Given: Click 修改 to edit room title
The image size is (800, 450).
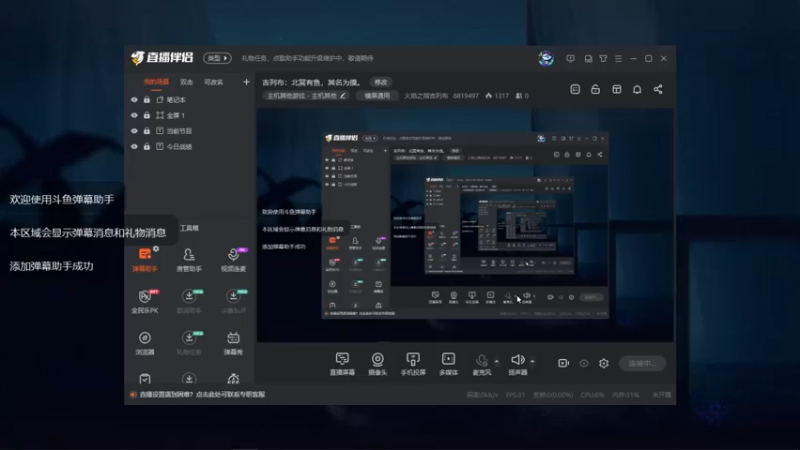Looking at the screenshot, I should (381, 82).
